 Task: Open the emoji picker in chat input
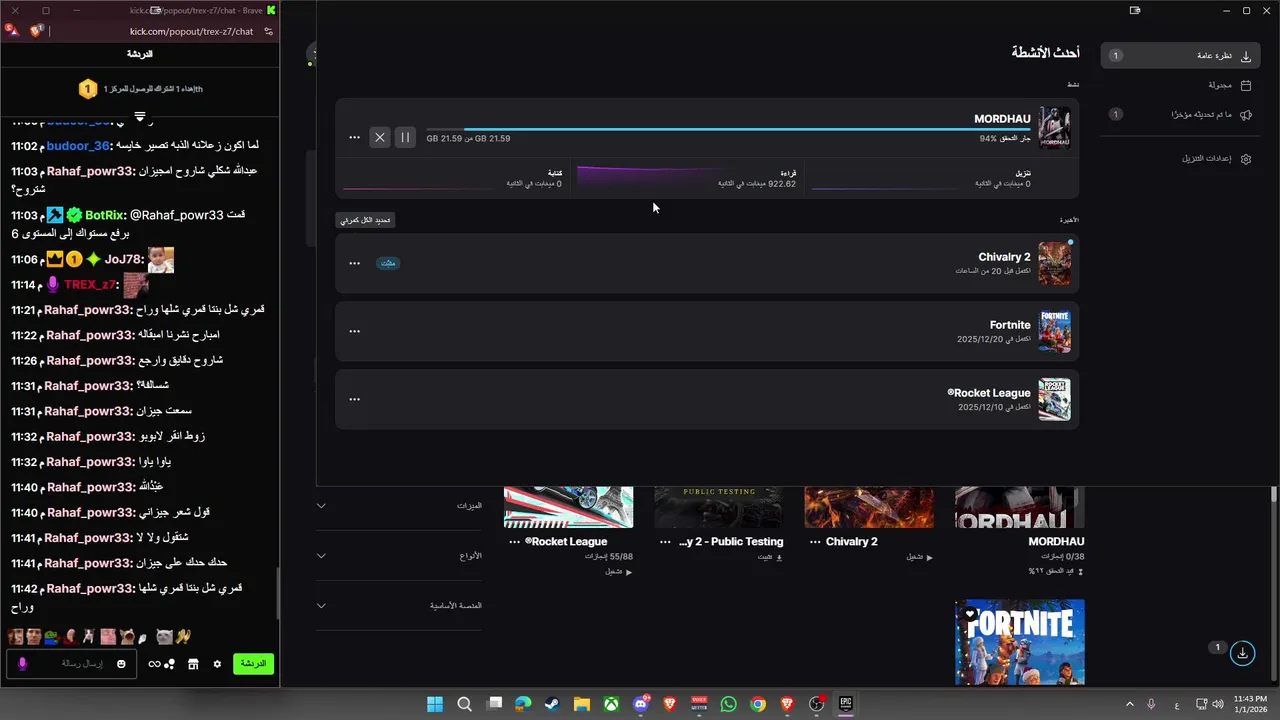pyautogui.click(x=121, y=664)
